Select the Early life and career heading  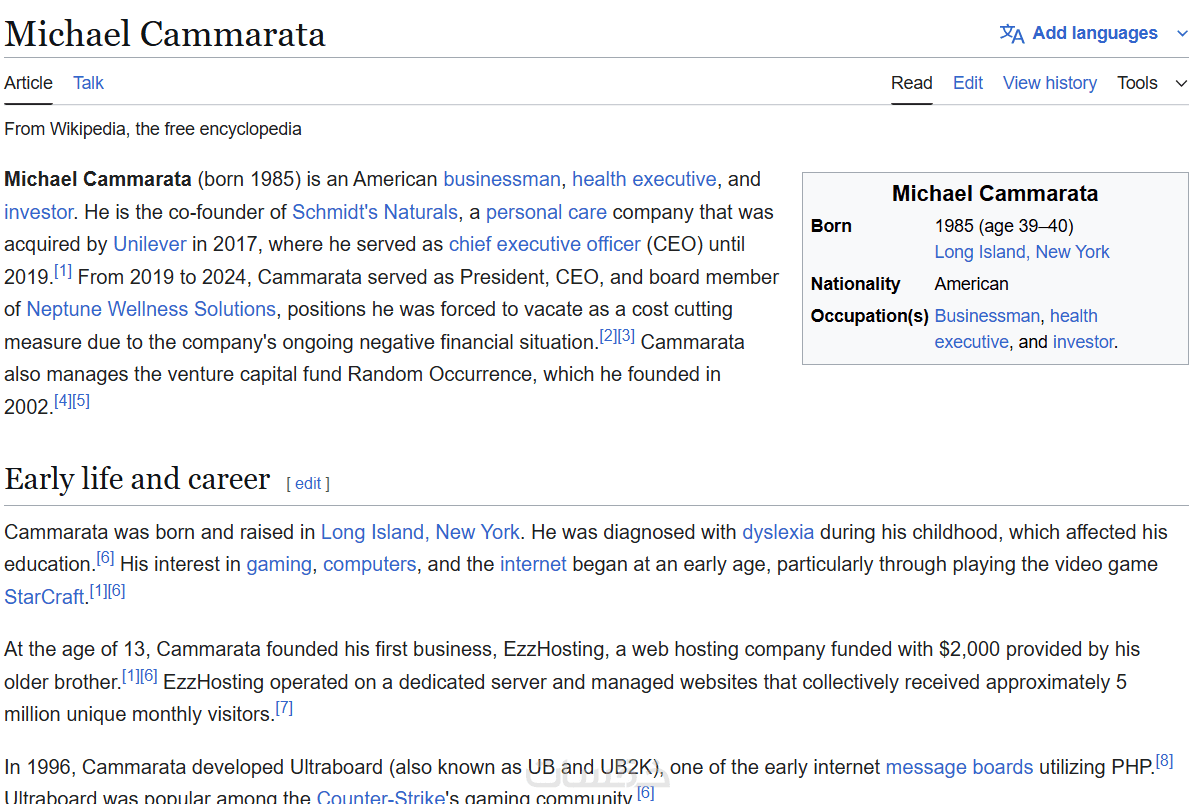click(137, 479)
